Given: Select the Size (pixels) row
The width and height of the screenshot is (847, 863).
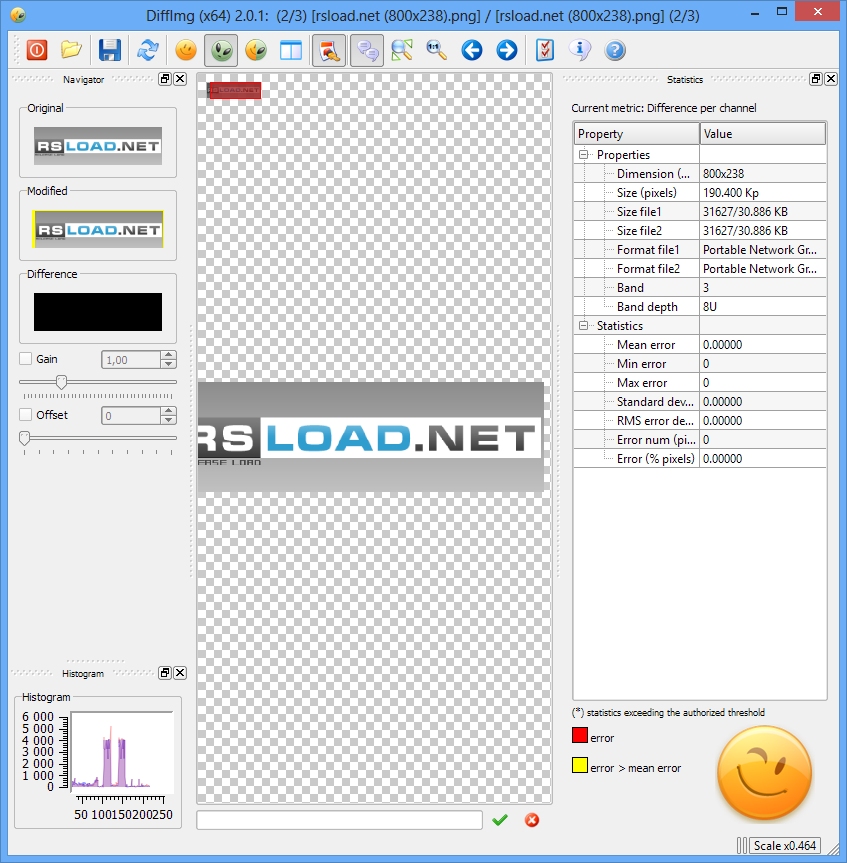Looking at the screenshot, I should 700,193.
